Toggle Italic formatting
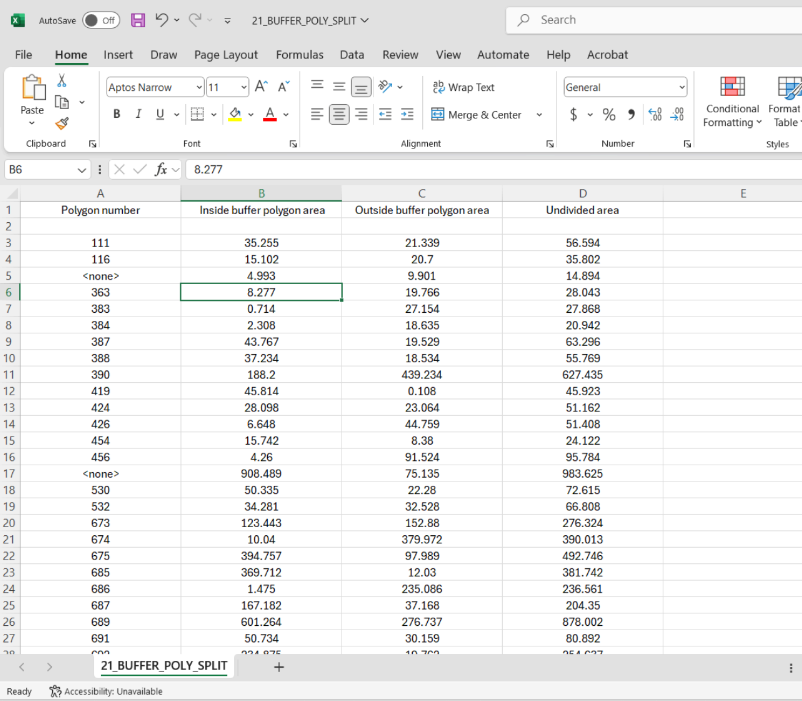The width and height of the screenshot is (802, 701). click(x=139, y=115)
